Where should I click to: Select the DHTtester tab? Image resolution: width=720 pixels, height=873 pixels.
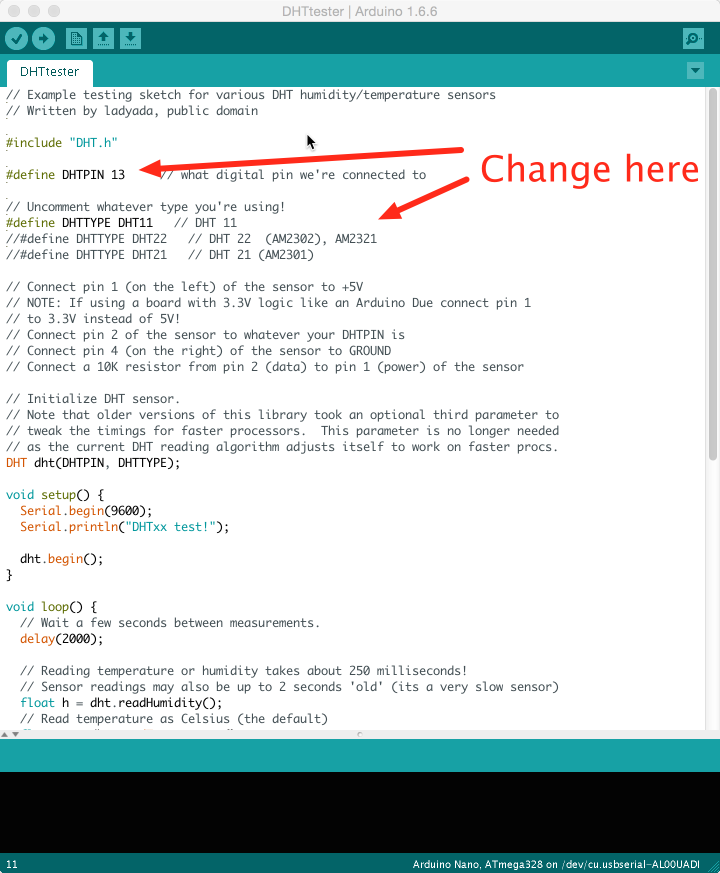click(49, 72)
